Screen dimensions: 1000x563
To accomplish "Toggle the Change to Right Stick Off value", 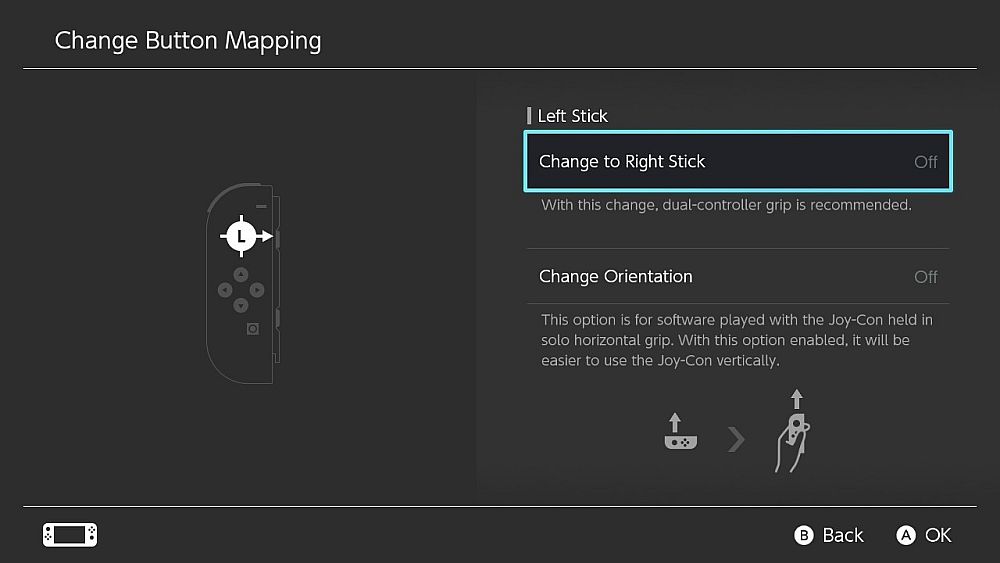I will point(925,162).
